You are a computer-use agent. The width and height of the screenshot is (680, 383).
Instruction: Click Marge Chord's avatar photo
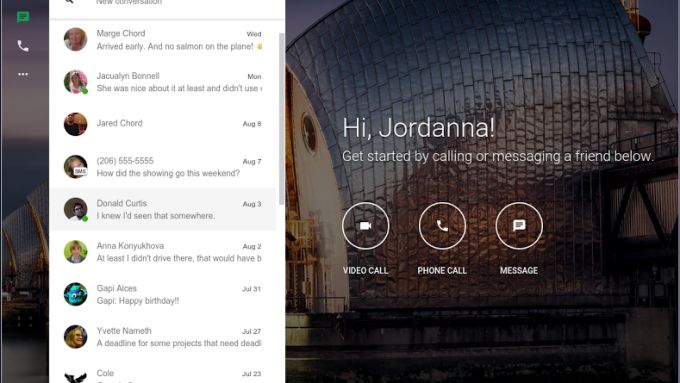[x=75, y=39]
